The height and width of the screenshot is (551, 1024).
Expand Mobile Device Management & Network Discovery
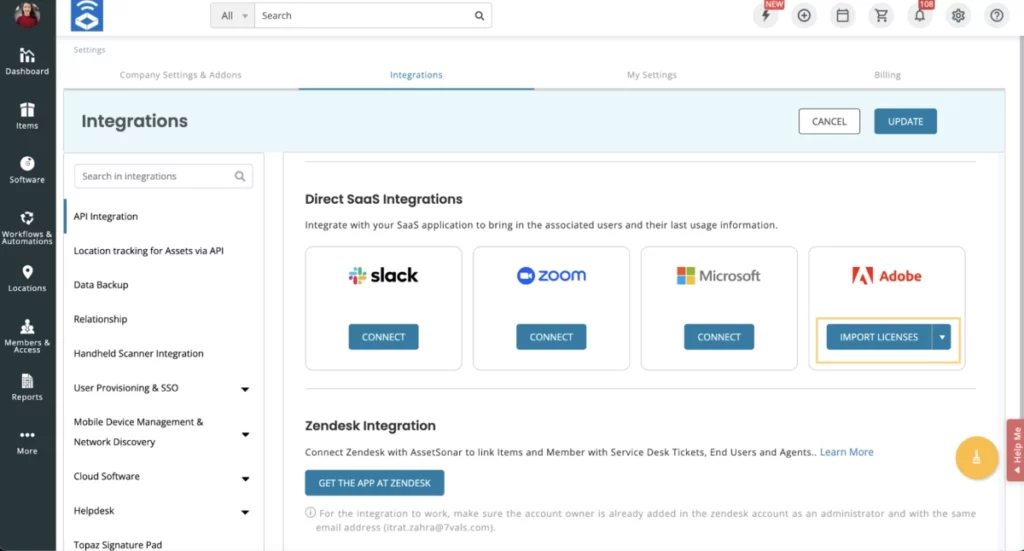pos(245,434)
